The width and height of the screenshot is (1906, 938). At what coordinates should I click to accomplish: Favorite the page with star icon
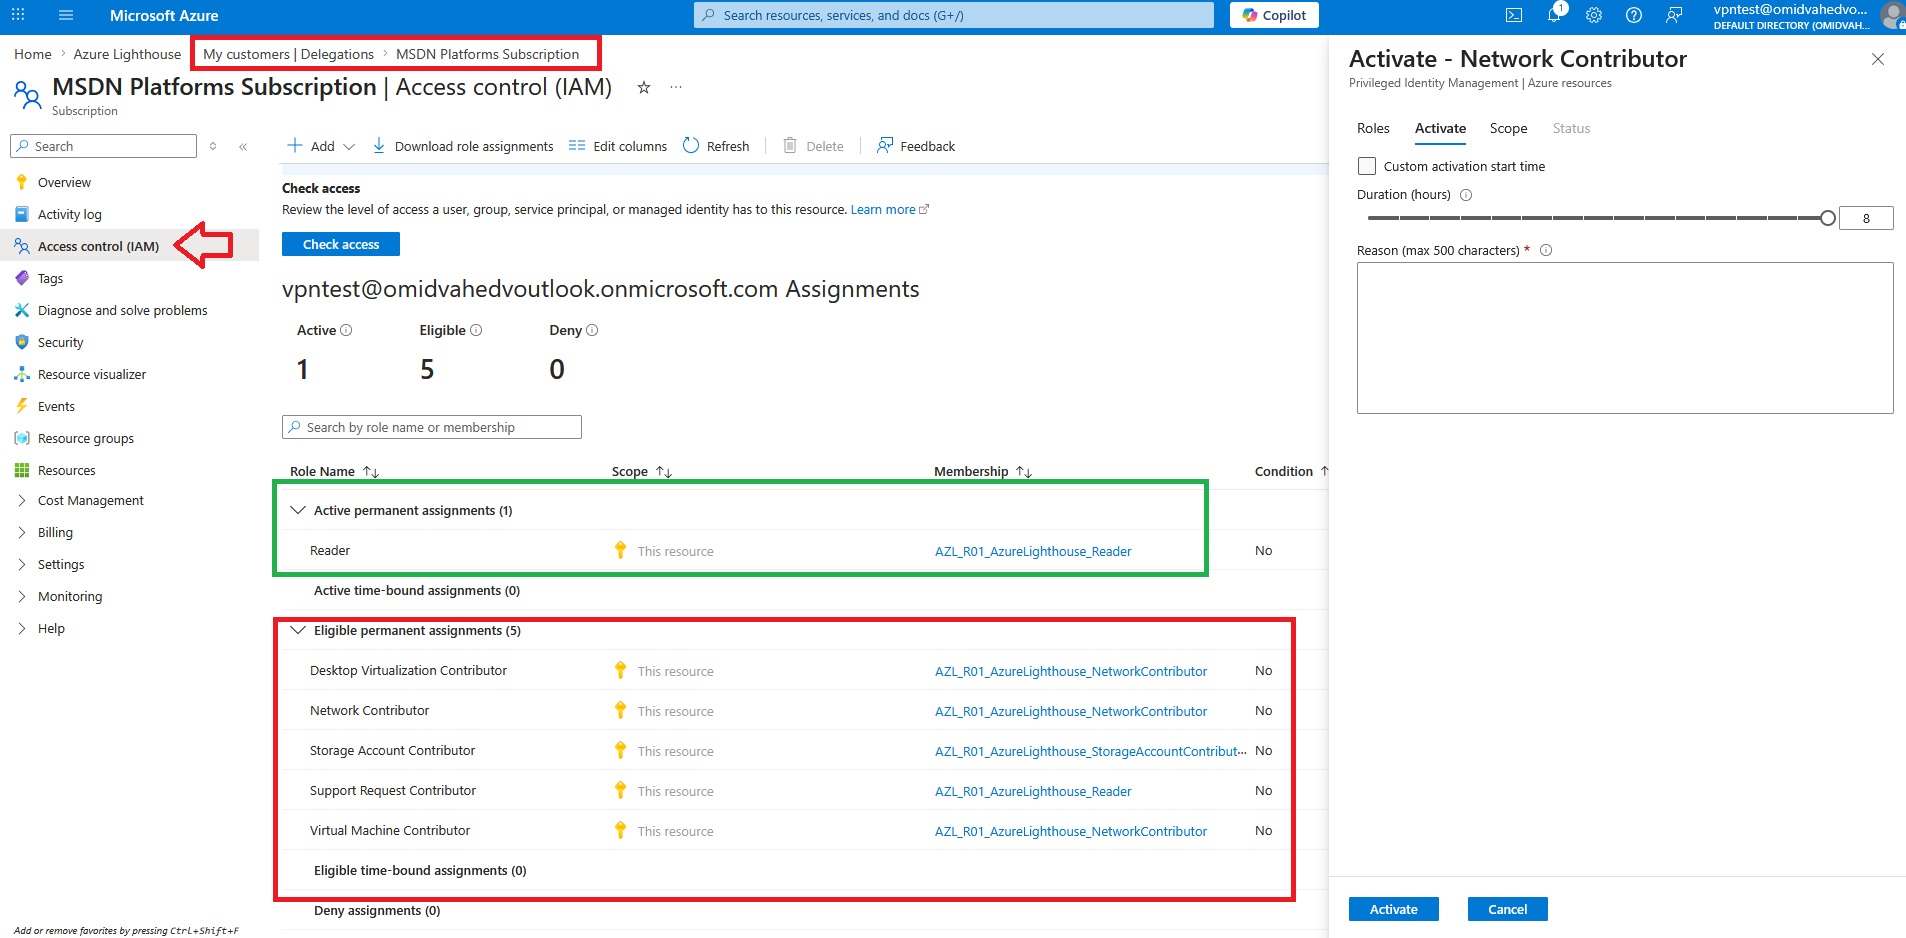(x=644, y=88)
